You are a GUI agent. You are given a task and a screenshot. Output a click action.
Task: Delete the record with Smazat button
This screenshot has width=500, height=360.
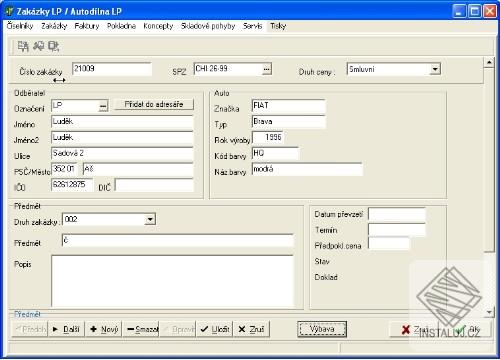(141, 329)
